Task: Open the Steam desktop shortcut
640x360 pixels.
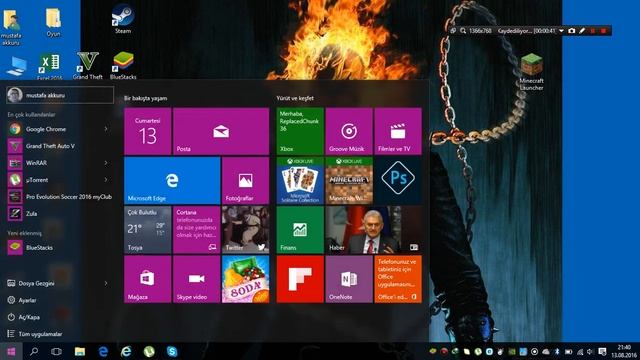Action: point(123,19)
